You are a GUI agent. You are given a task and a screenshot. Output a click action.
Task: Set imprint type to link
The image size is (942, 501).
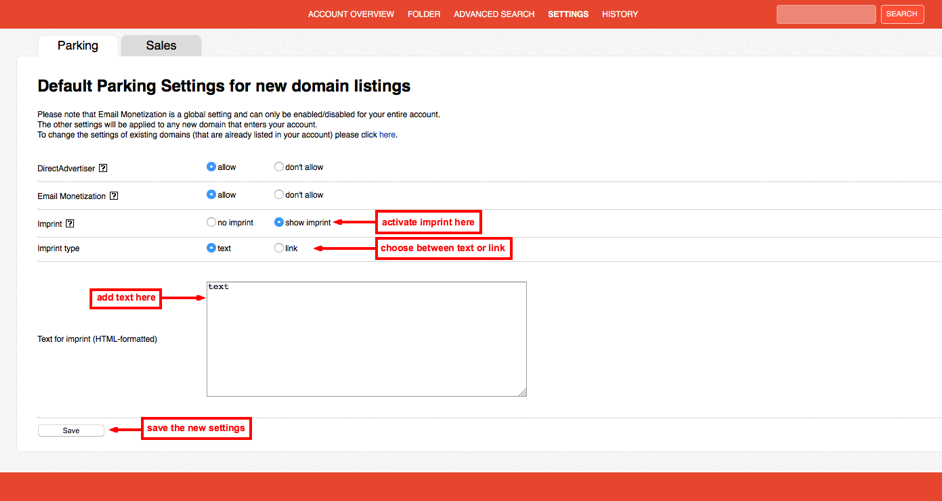coord(279,248)
